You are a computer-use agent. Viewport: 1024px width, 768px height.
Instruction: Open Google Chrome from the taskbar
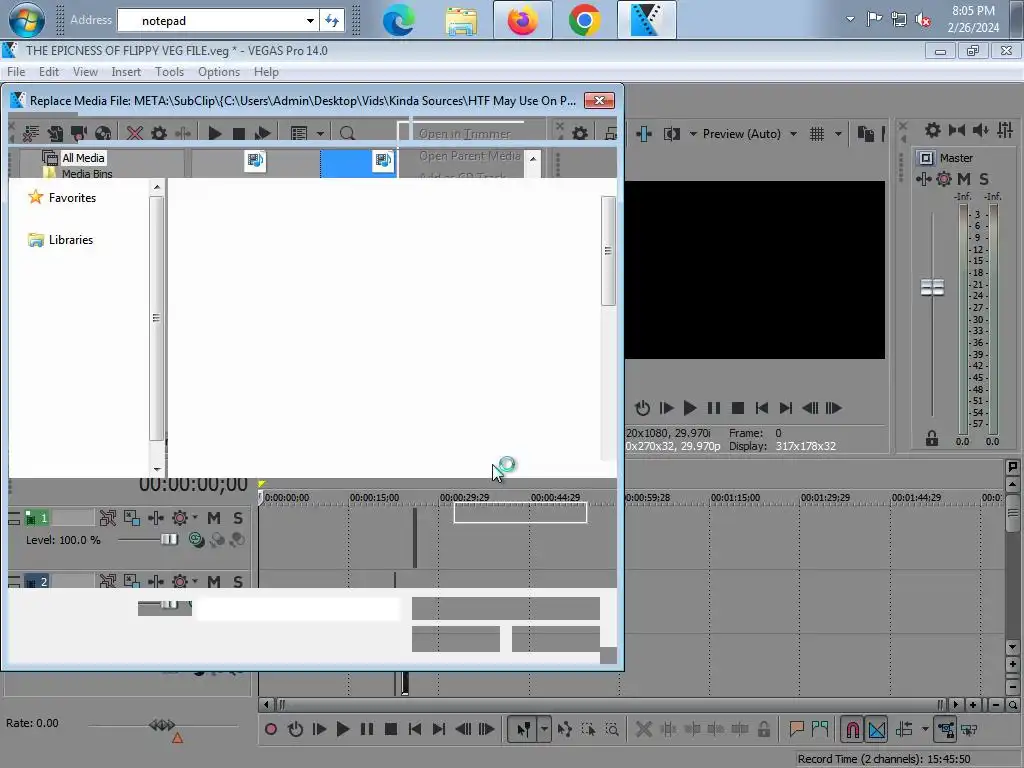point(584,20)
